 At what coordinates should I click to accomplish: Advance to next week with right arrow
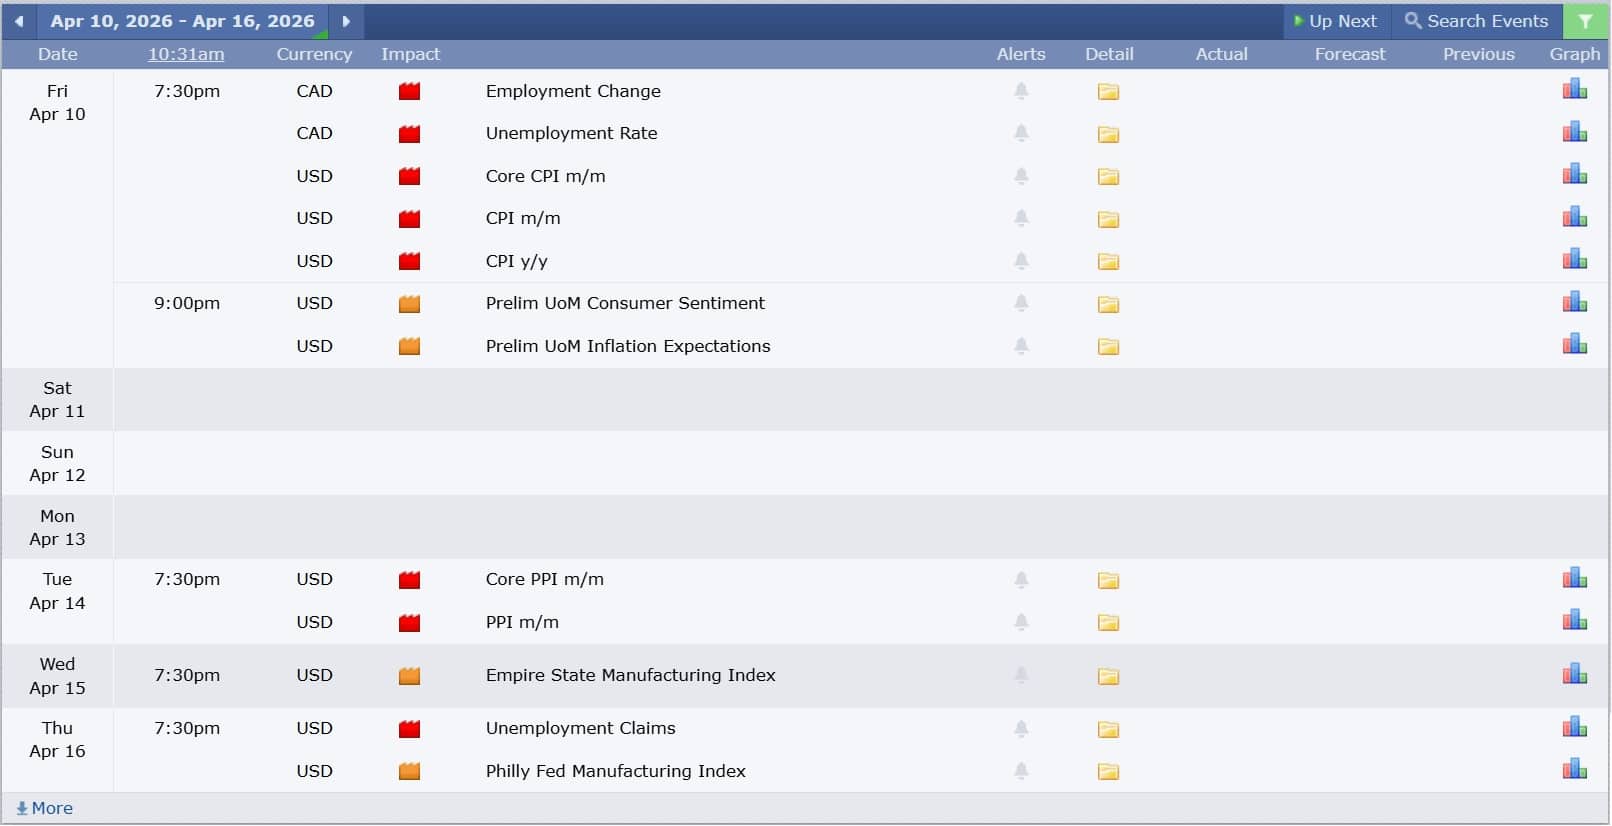[x=346, y=21]
